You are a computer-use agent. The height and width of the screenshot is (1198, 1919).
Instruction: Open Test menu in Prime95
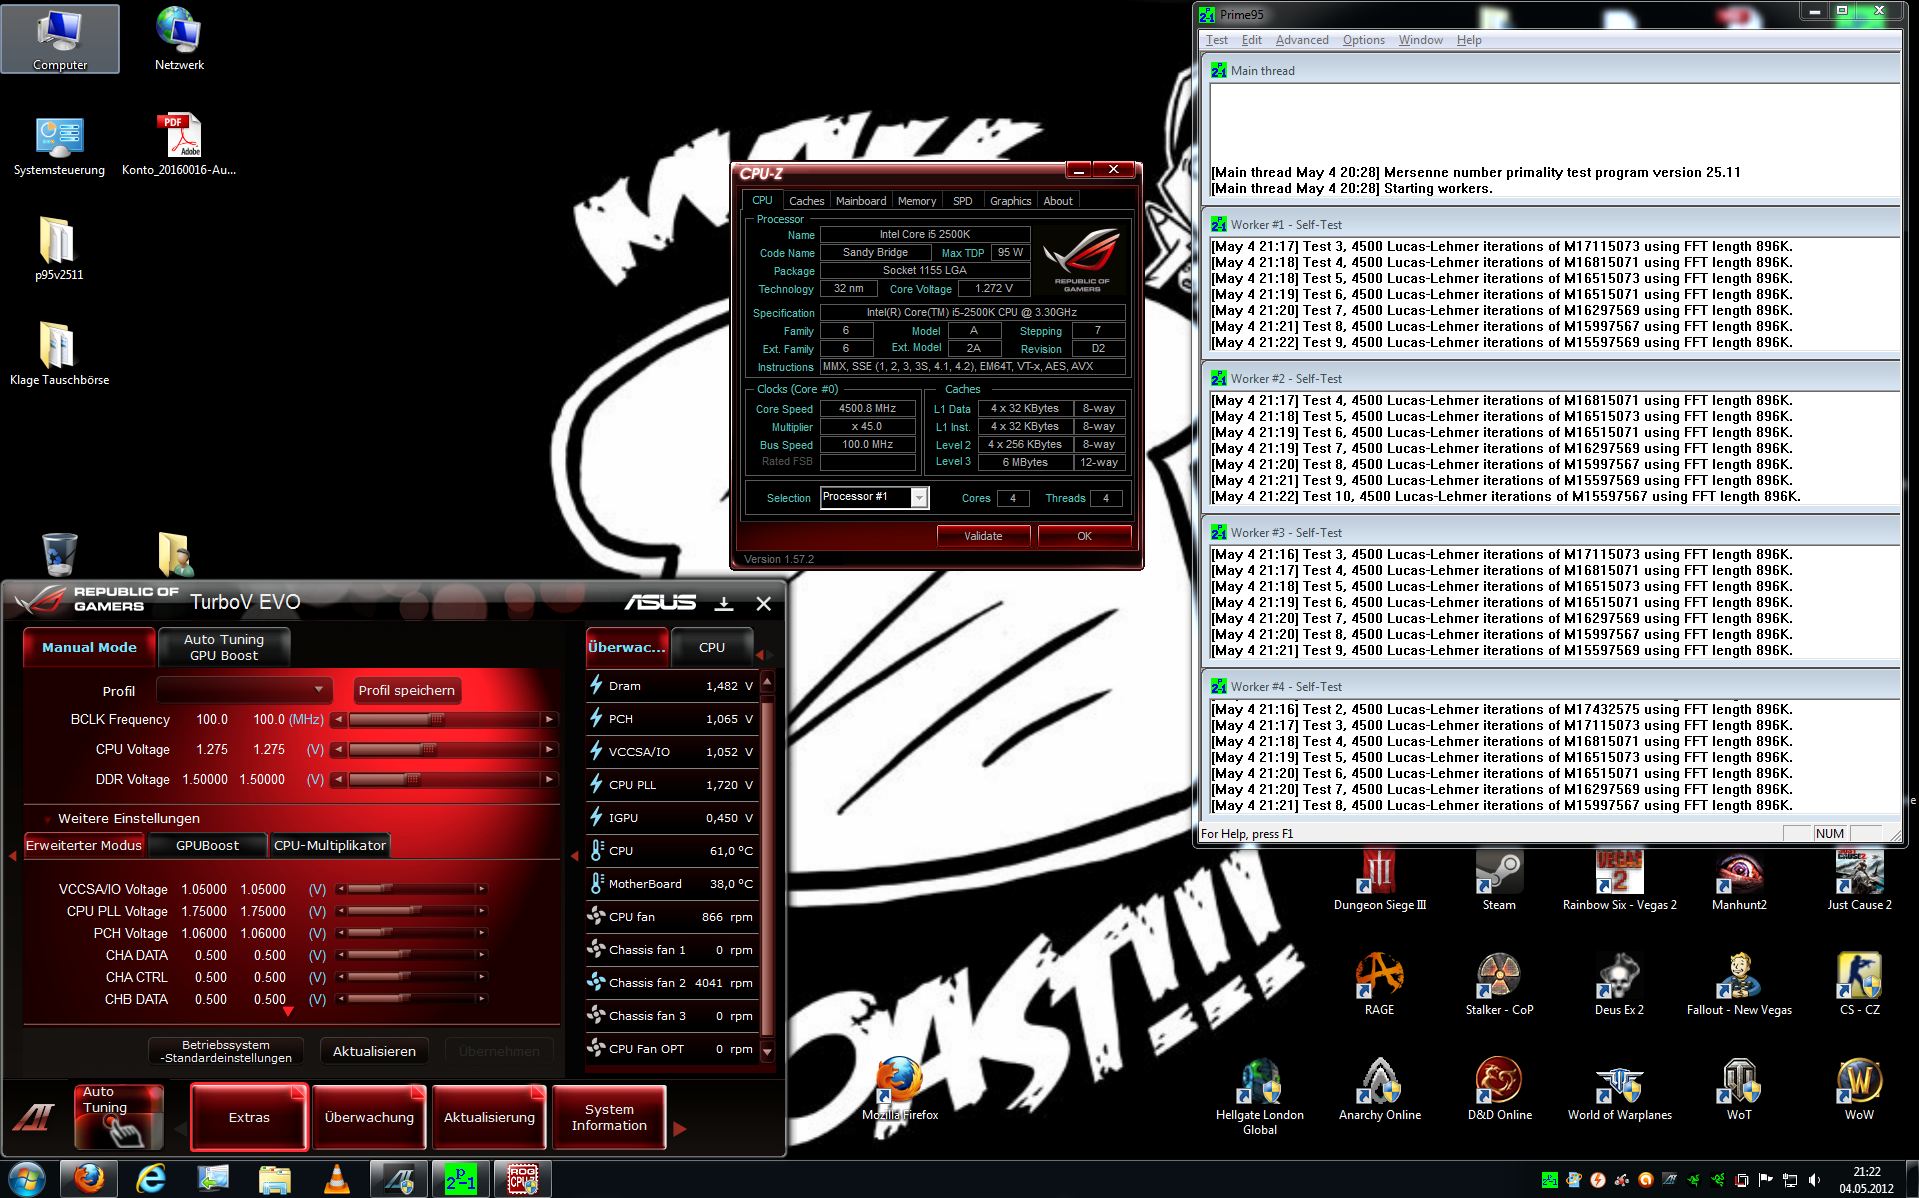point(1217,40)
